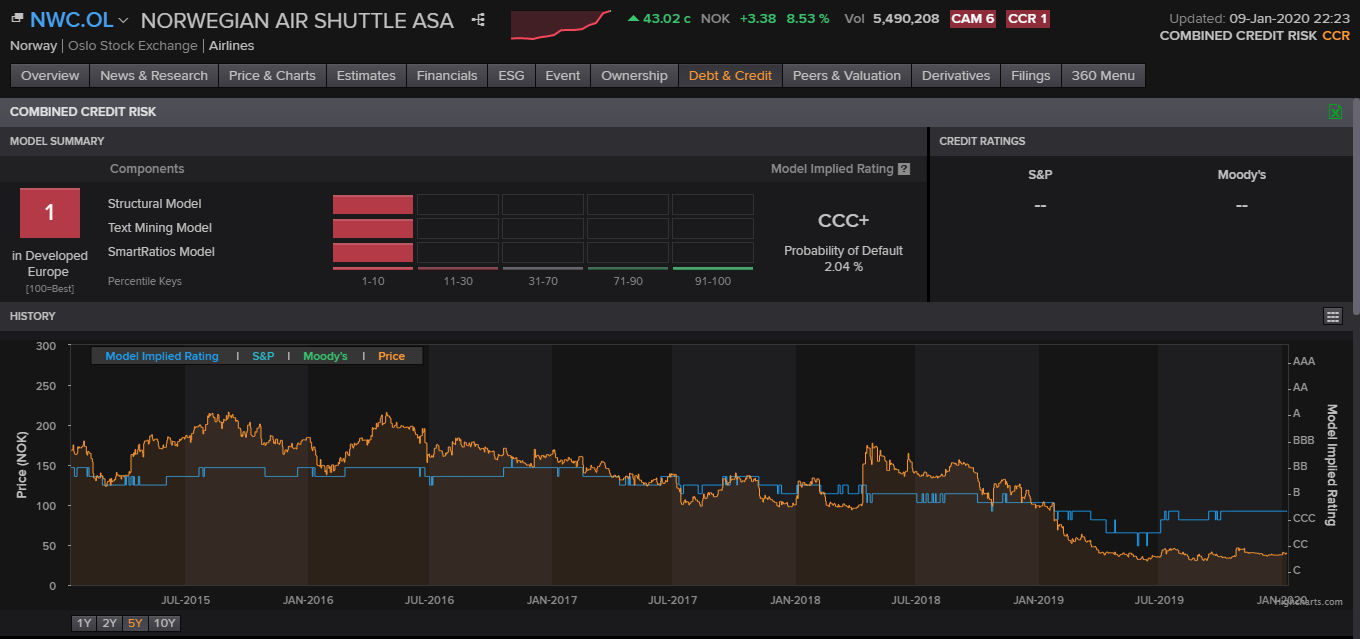Image resolution: width=1360 pixels, height=639 pixels.
Task: Click the Text Mining Model 1-10 percentile bar
Action: point(373,228)
